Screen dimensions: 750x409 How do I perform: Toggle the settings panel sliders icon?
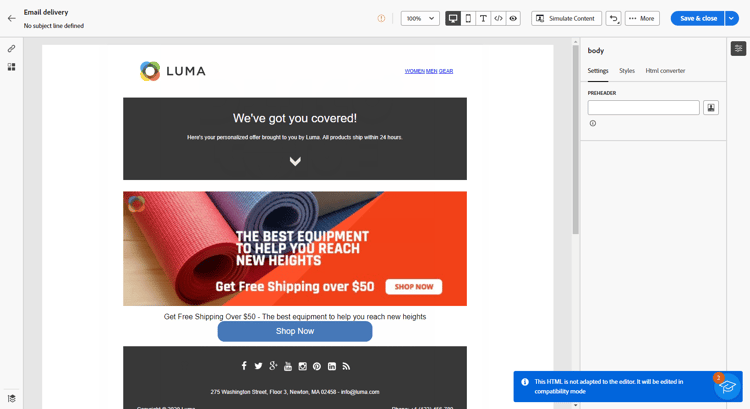pyautogui.click(x=738, y=48)
